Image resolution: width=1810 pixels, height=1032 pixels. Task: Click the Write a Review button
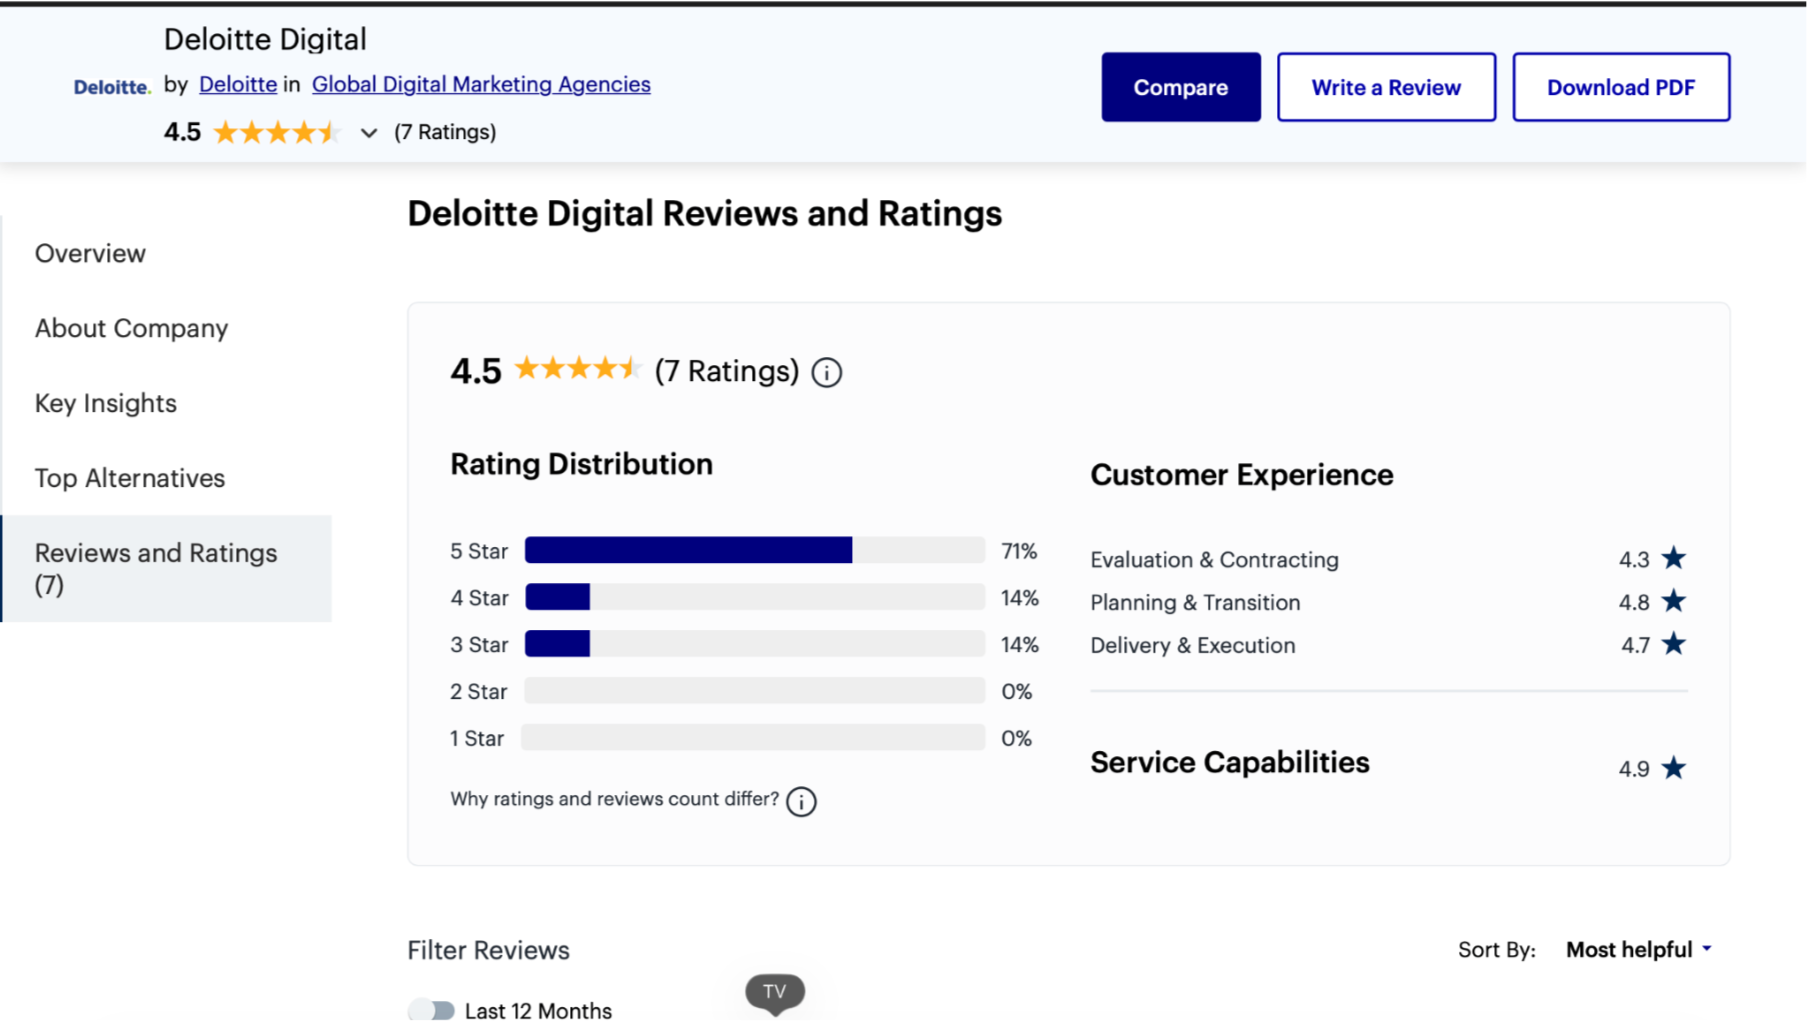pyautogui.click(x=1385, y=87)
